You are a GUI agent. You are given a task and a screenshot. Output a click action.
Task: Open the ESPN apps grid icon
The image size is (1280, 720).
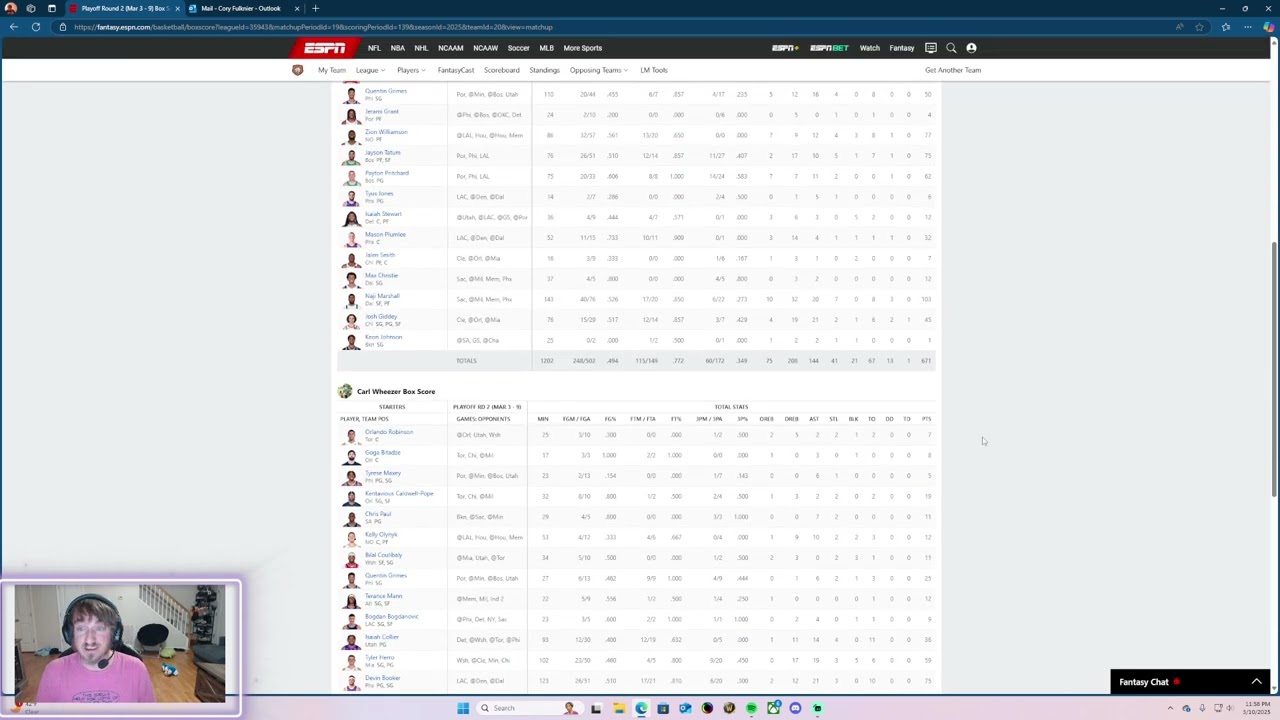[930, 48]
